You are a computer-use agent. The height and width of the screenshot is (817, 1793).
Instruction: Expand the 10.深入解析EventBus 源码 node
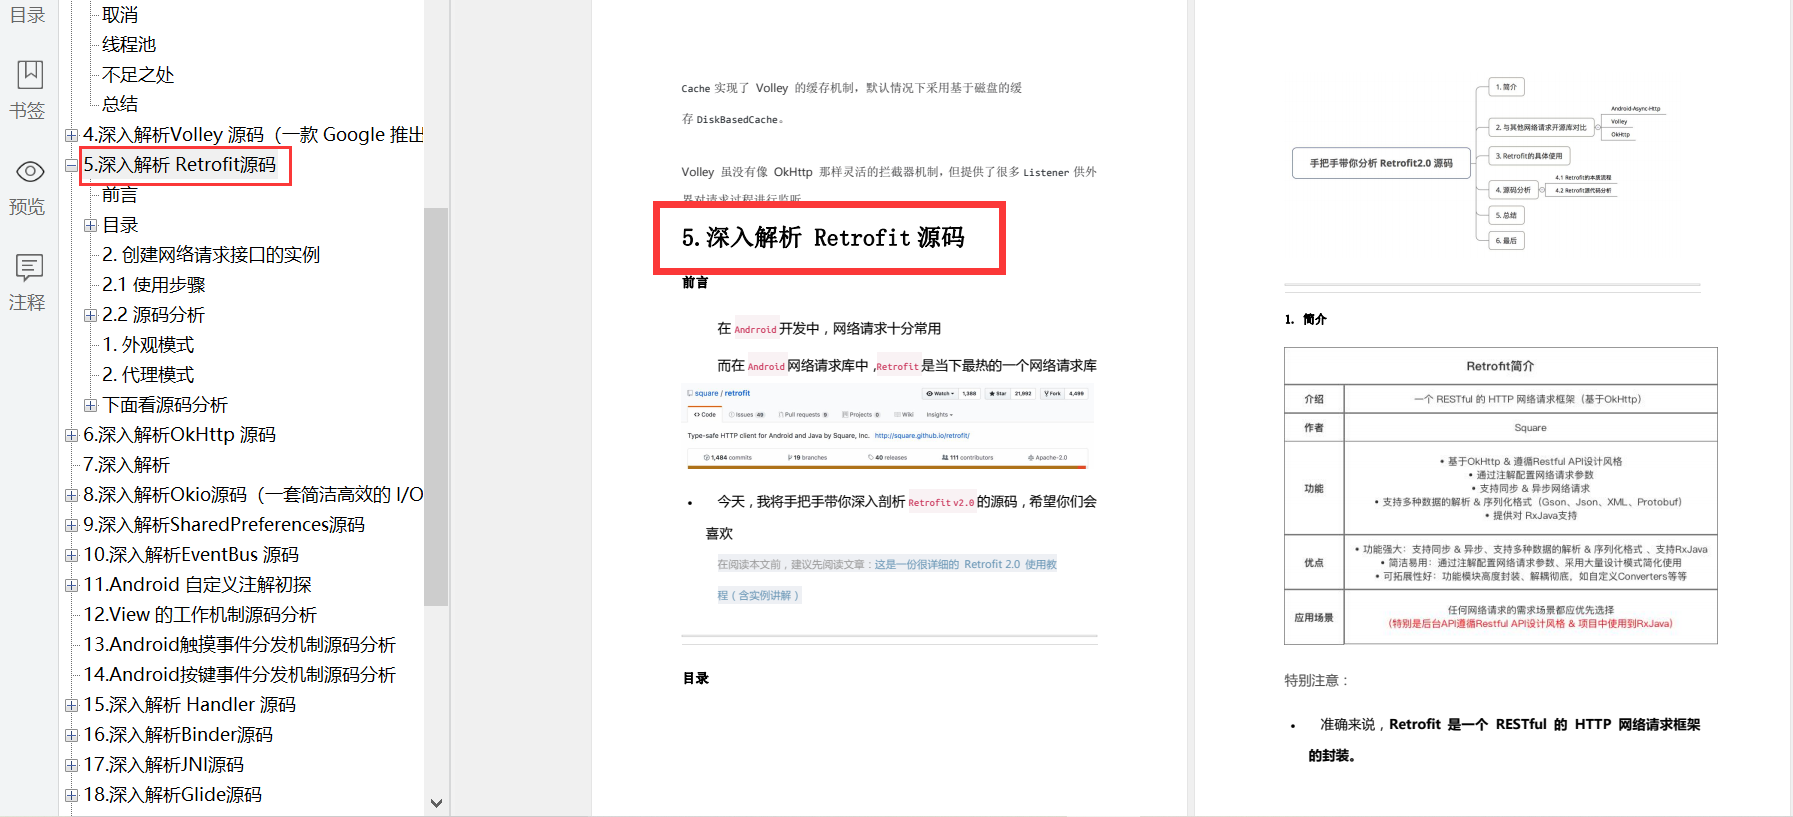pos(71,555)
